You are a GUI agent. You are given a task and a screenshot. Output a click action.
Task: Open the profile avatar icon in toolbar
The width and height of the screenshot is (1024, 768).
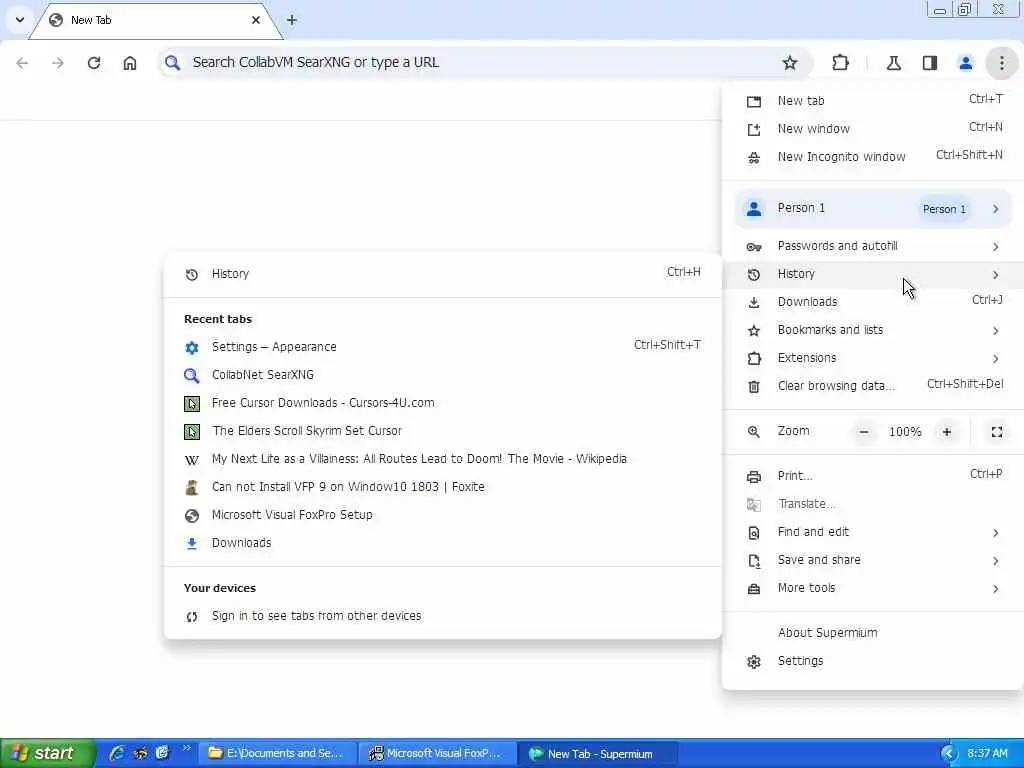point(965,63)
